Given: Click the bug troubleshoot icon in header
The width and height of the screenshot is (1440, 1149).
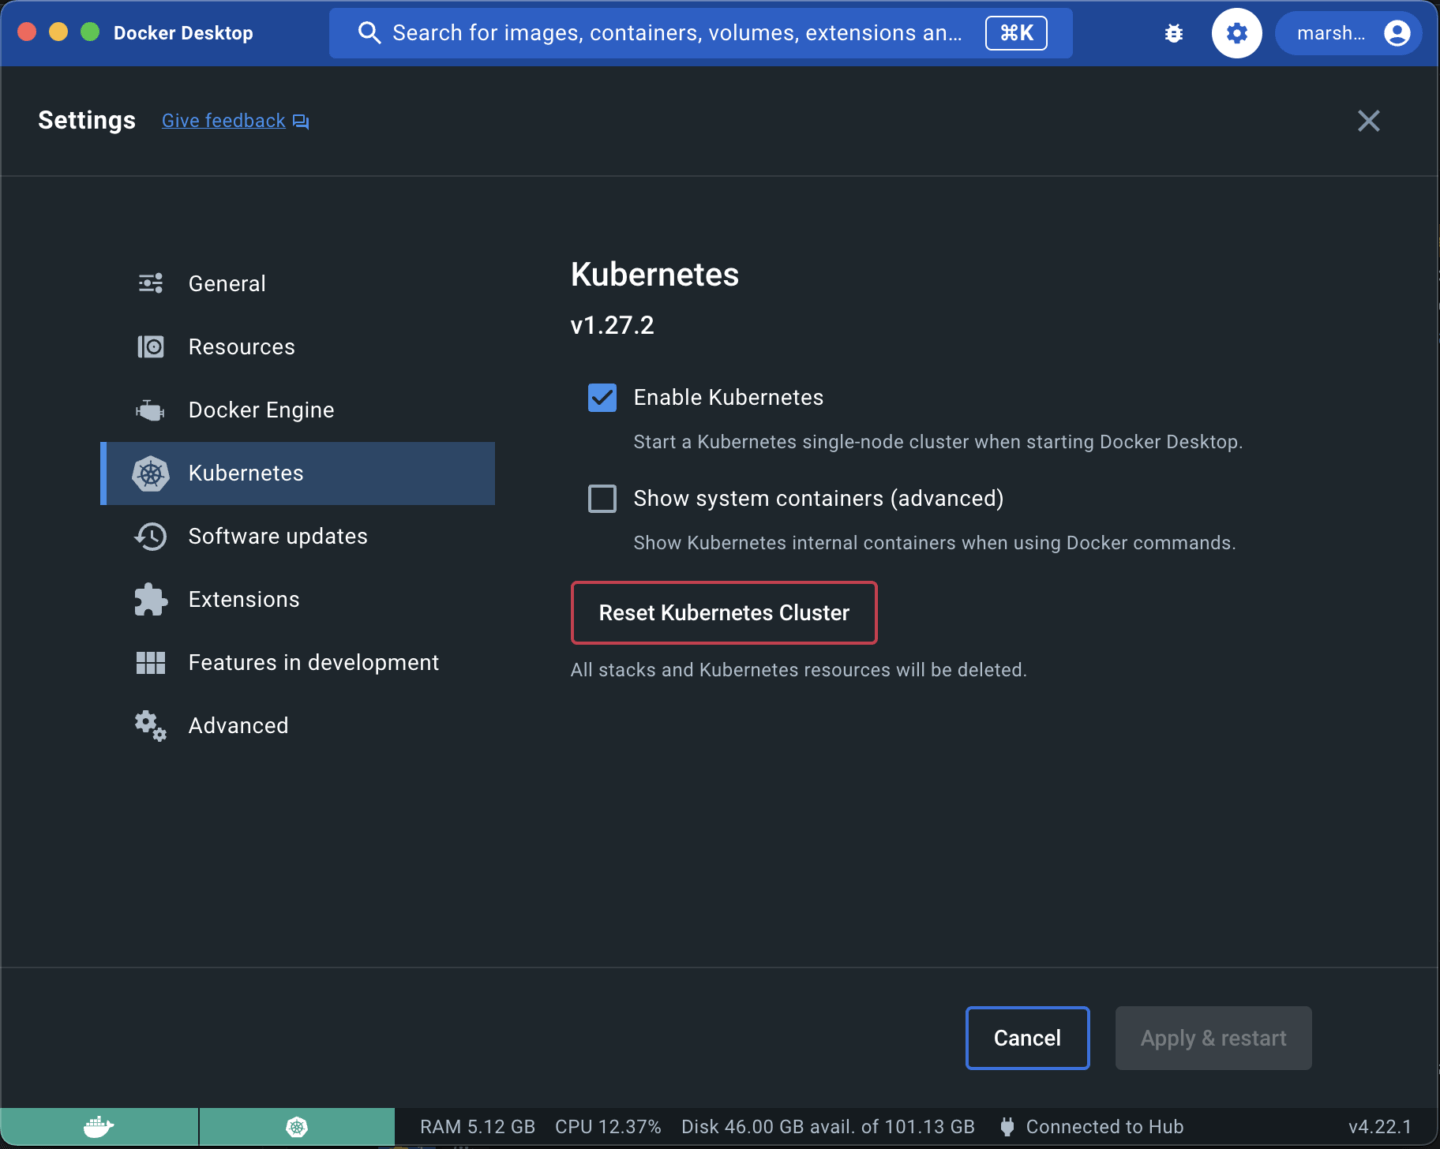Looking at the screenshot, I should [x=1174, y=34].
